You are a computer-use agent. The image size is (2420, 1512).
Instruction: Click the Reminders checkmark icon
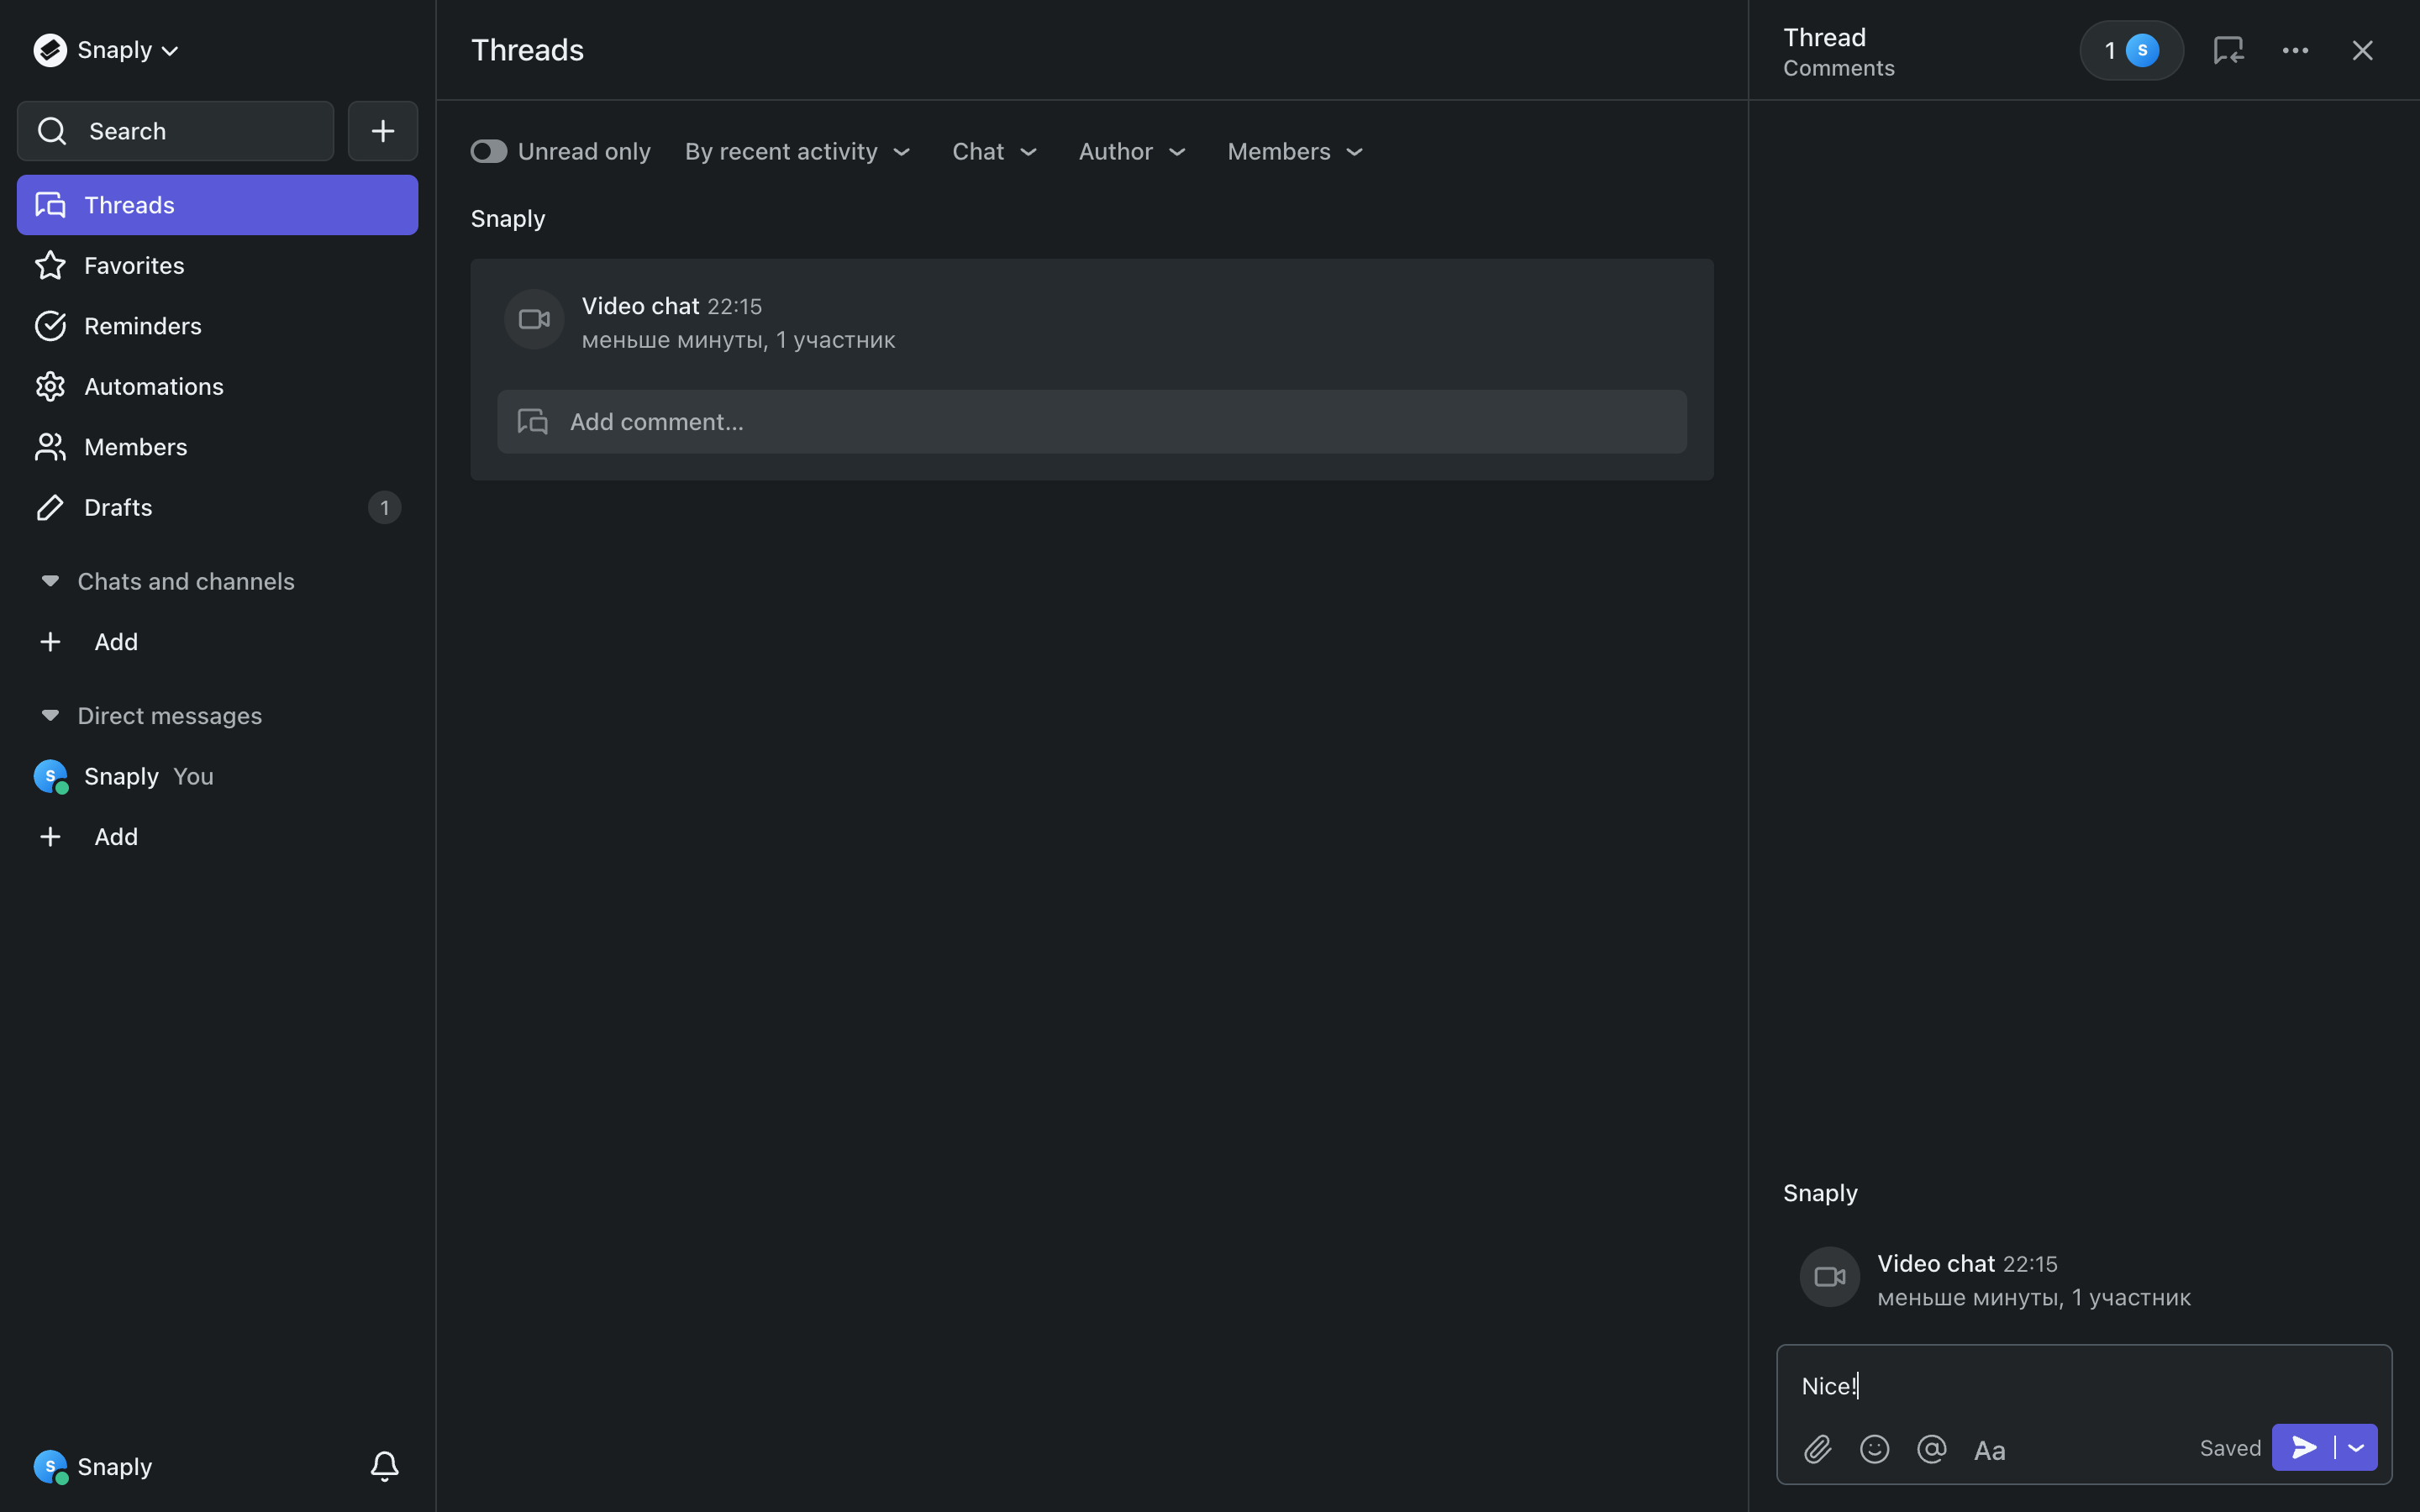click(50, 326)
